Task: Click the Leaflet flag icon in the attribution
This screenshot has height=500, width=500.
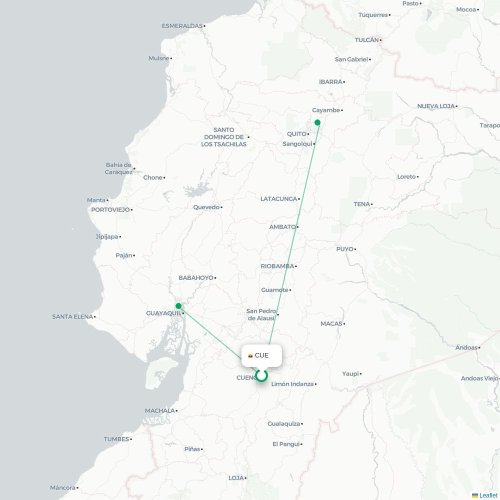Action: (475, 496)
